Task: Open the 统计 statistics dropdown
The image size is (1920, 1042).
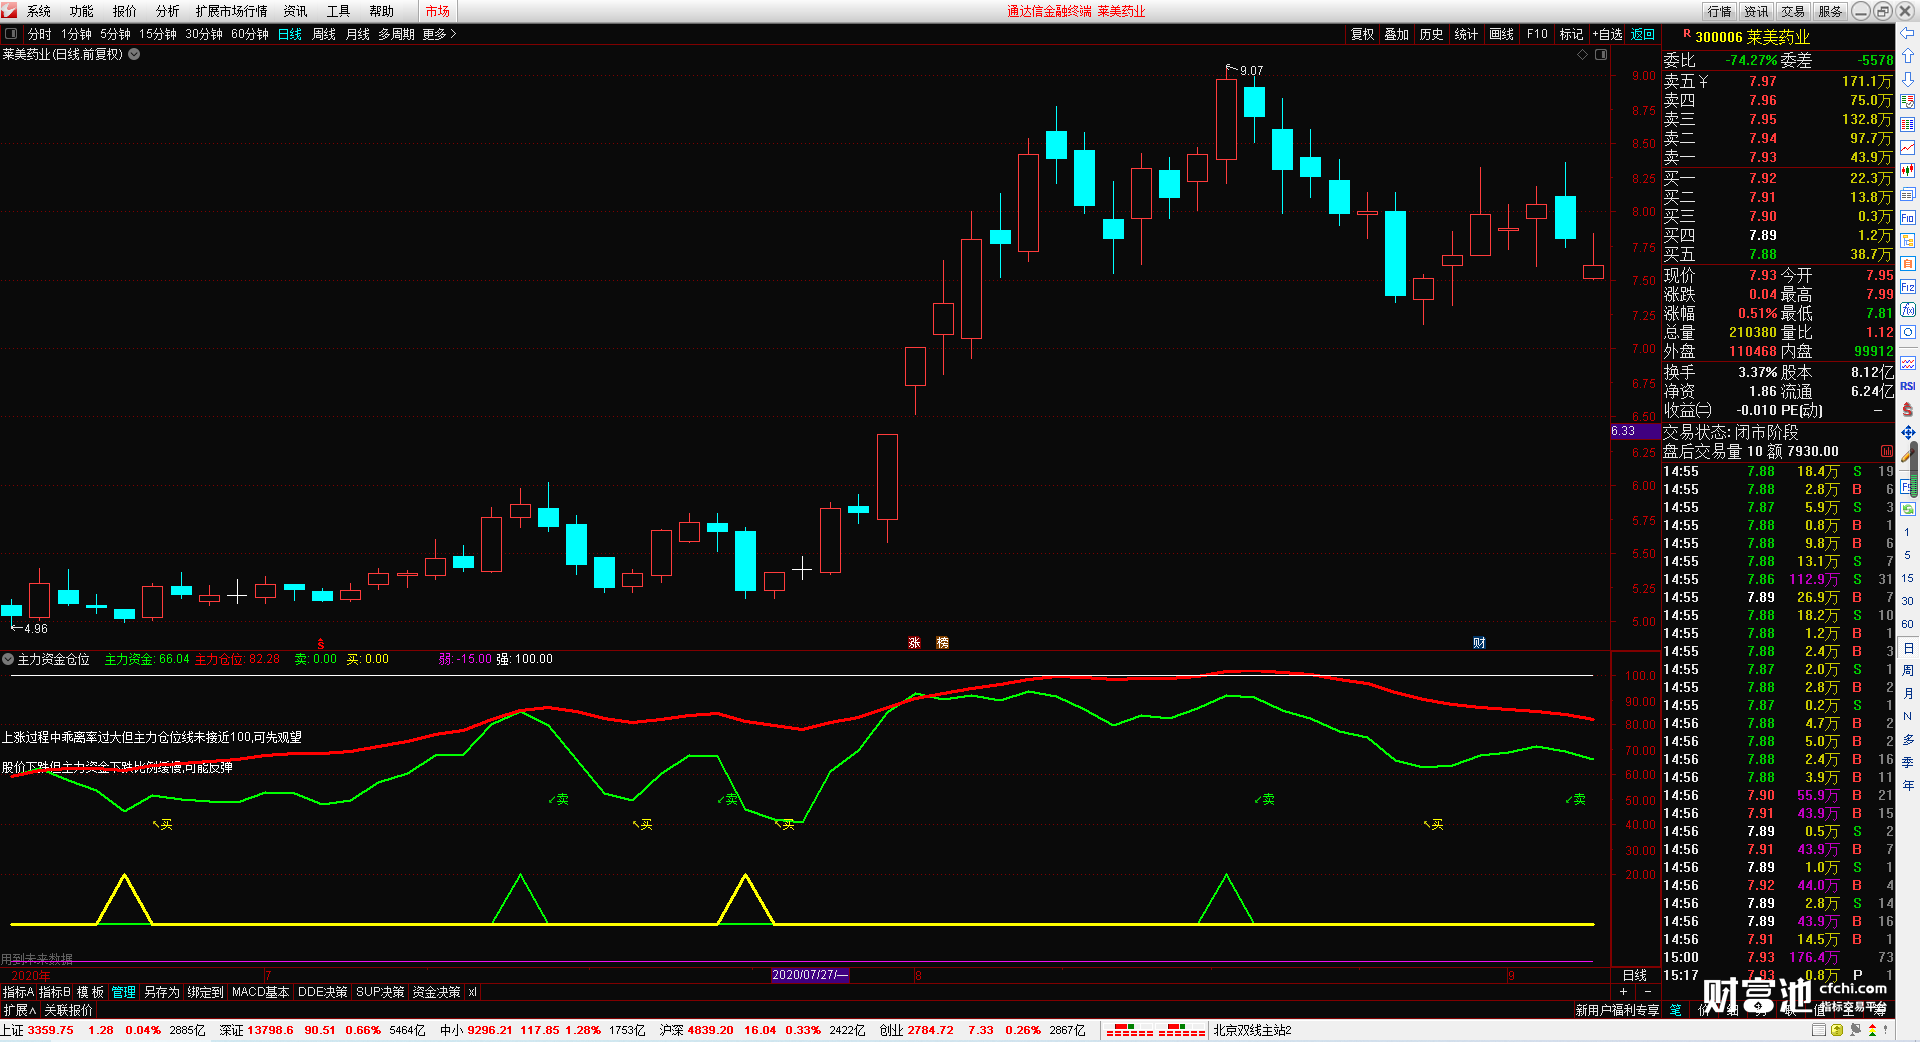Action: coord(1465,34)
